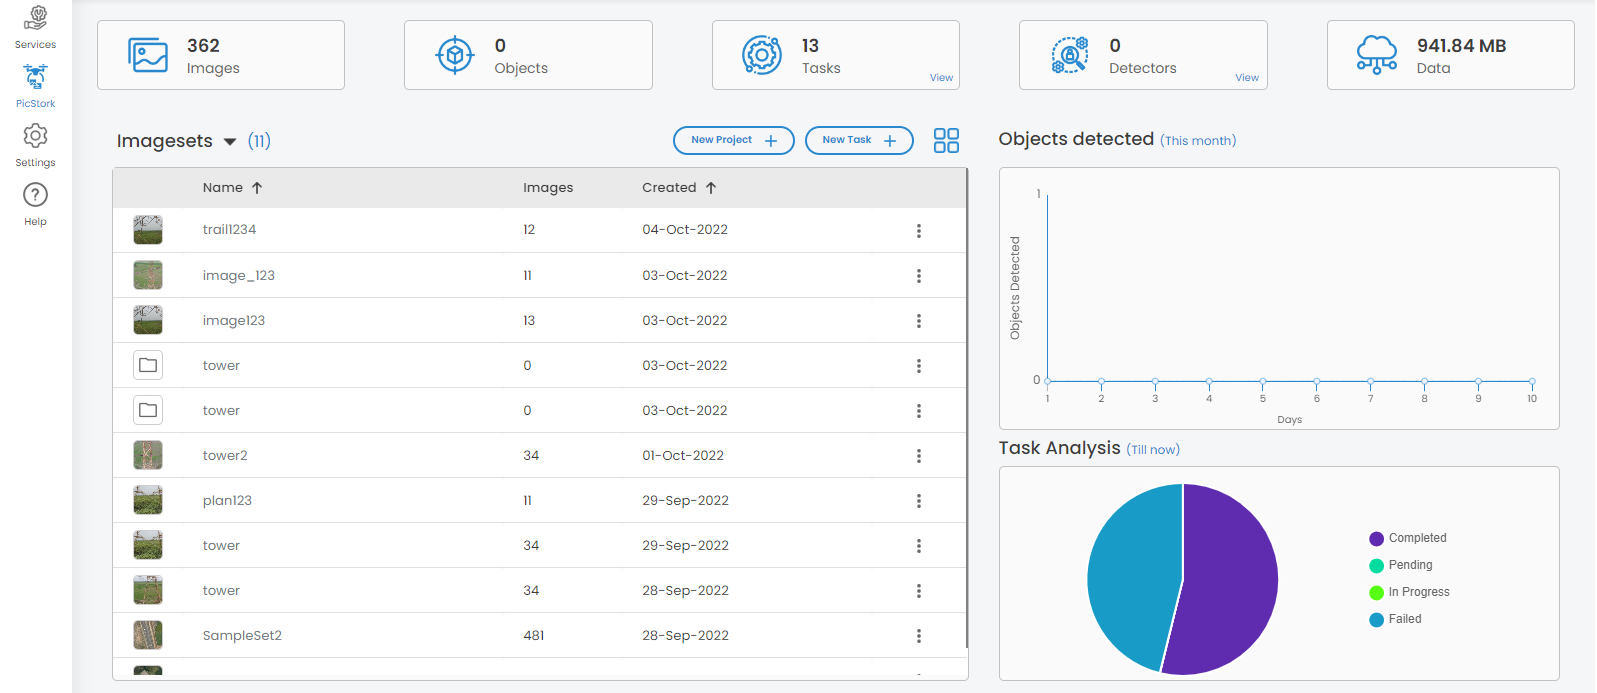The height and width of the screenshot is (693, 1597).
Task: Click the 04-Oct-2022 created date
Action: pyautogui.click(x=685, y=230)
